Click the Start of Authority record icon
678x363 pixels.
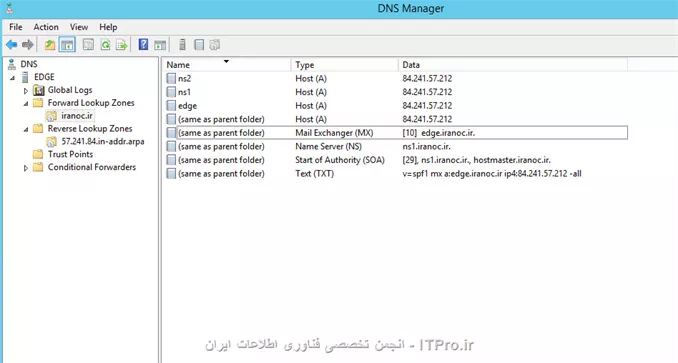click(x=171, y=160)
